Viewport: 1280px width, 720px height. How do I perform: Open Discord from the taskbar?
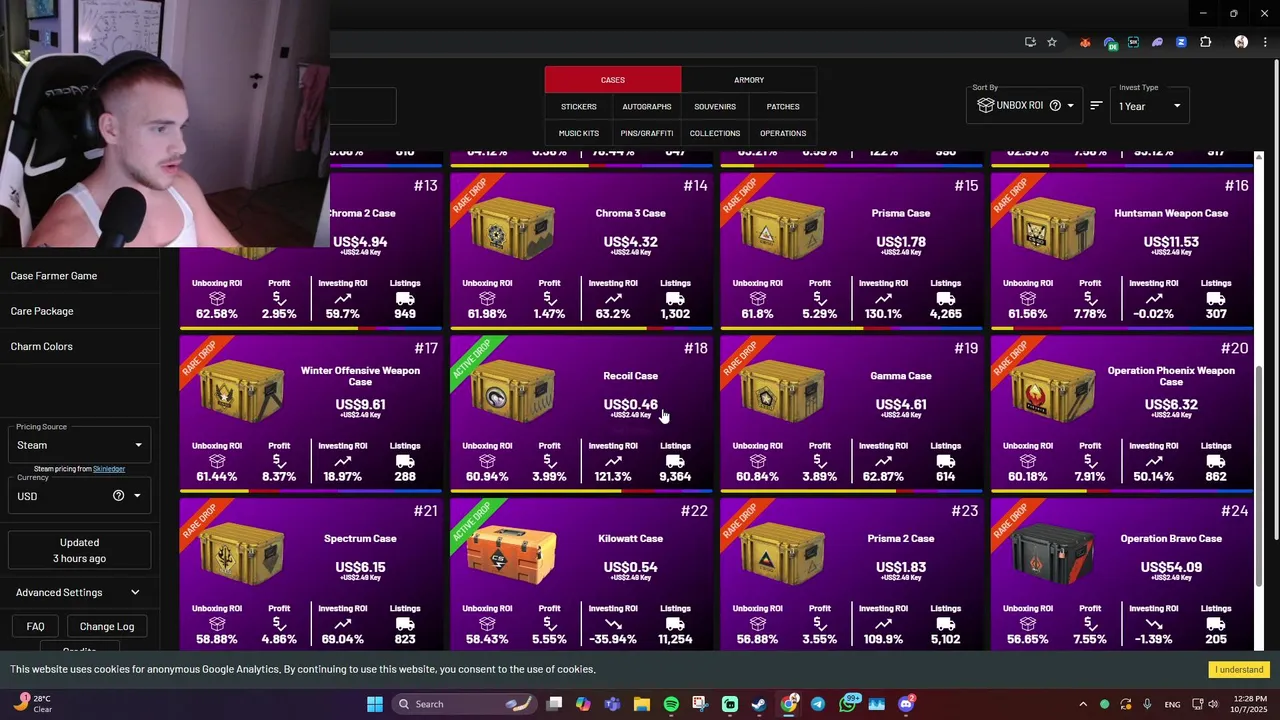tap(906, 704)
